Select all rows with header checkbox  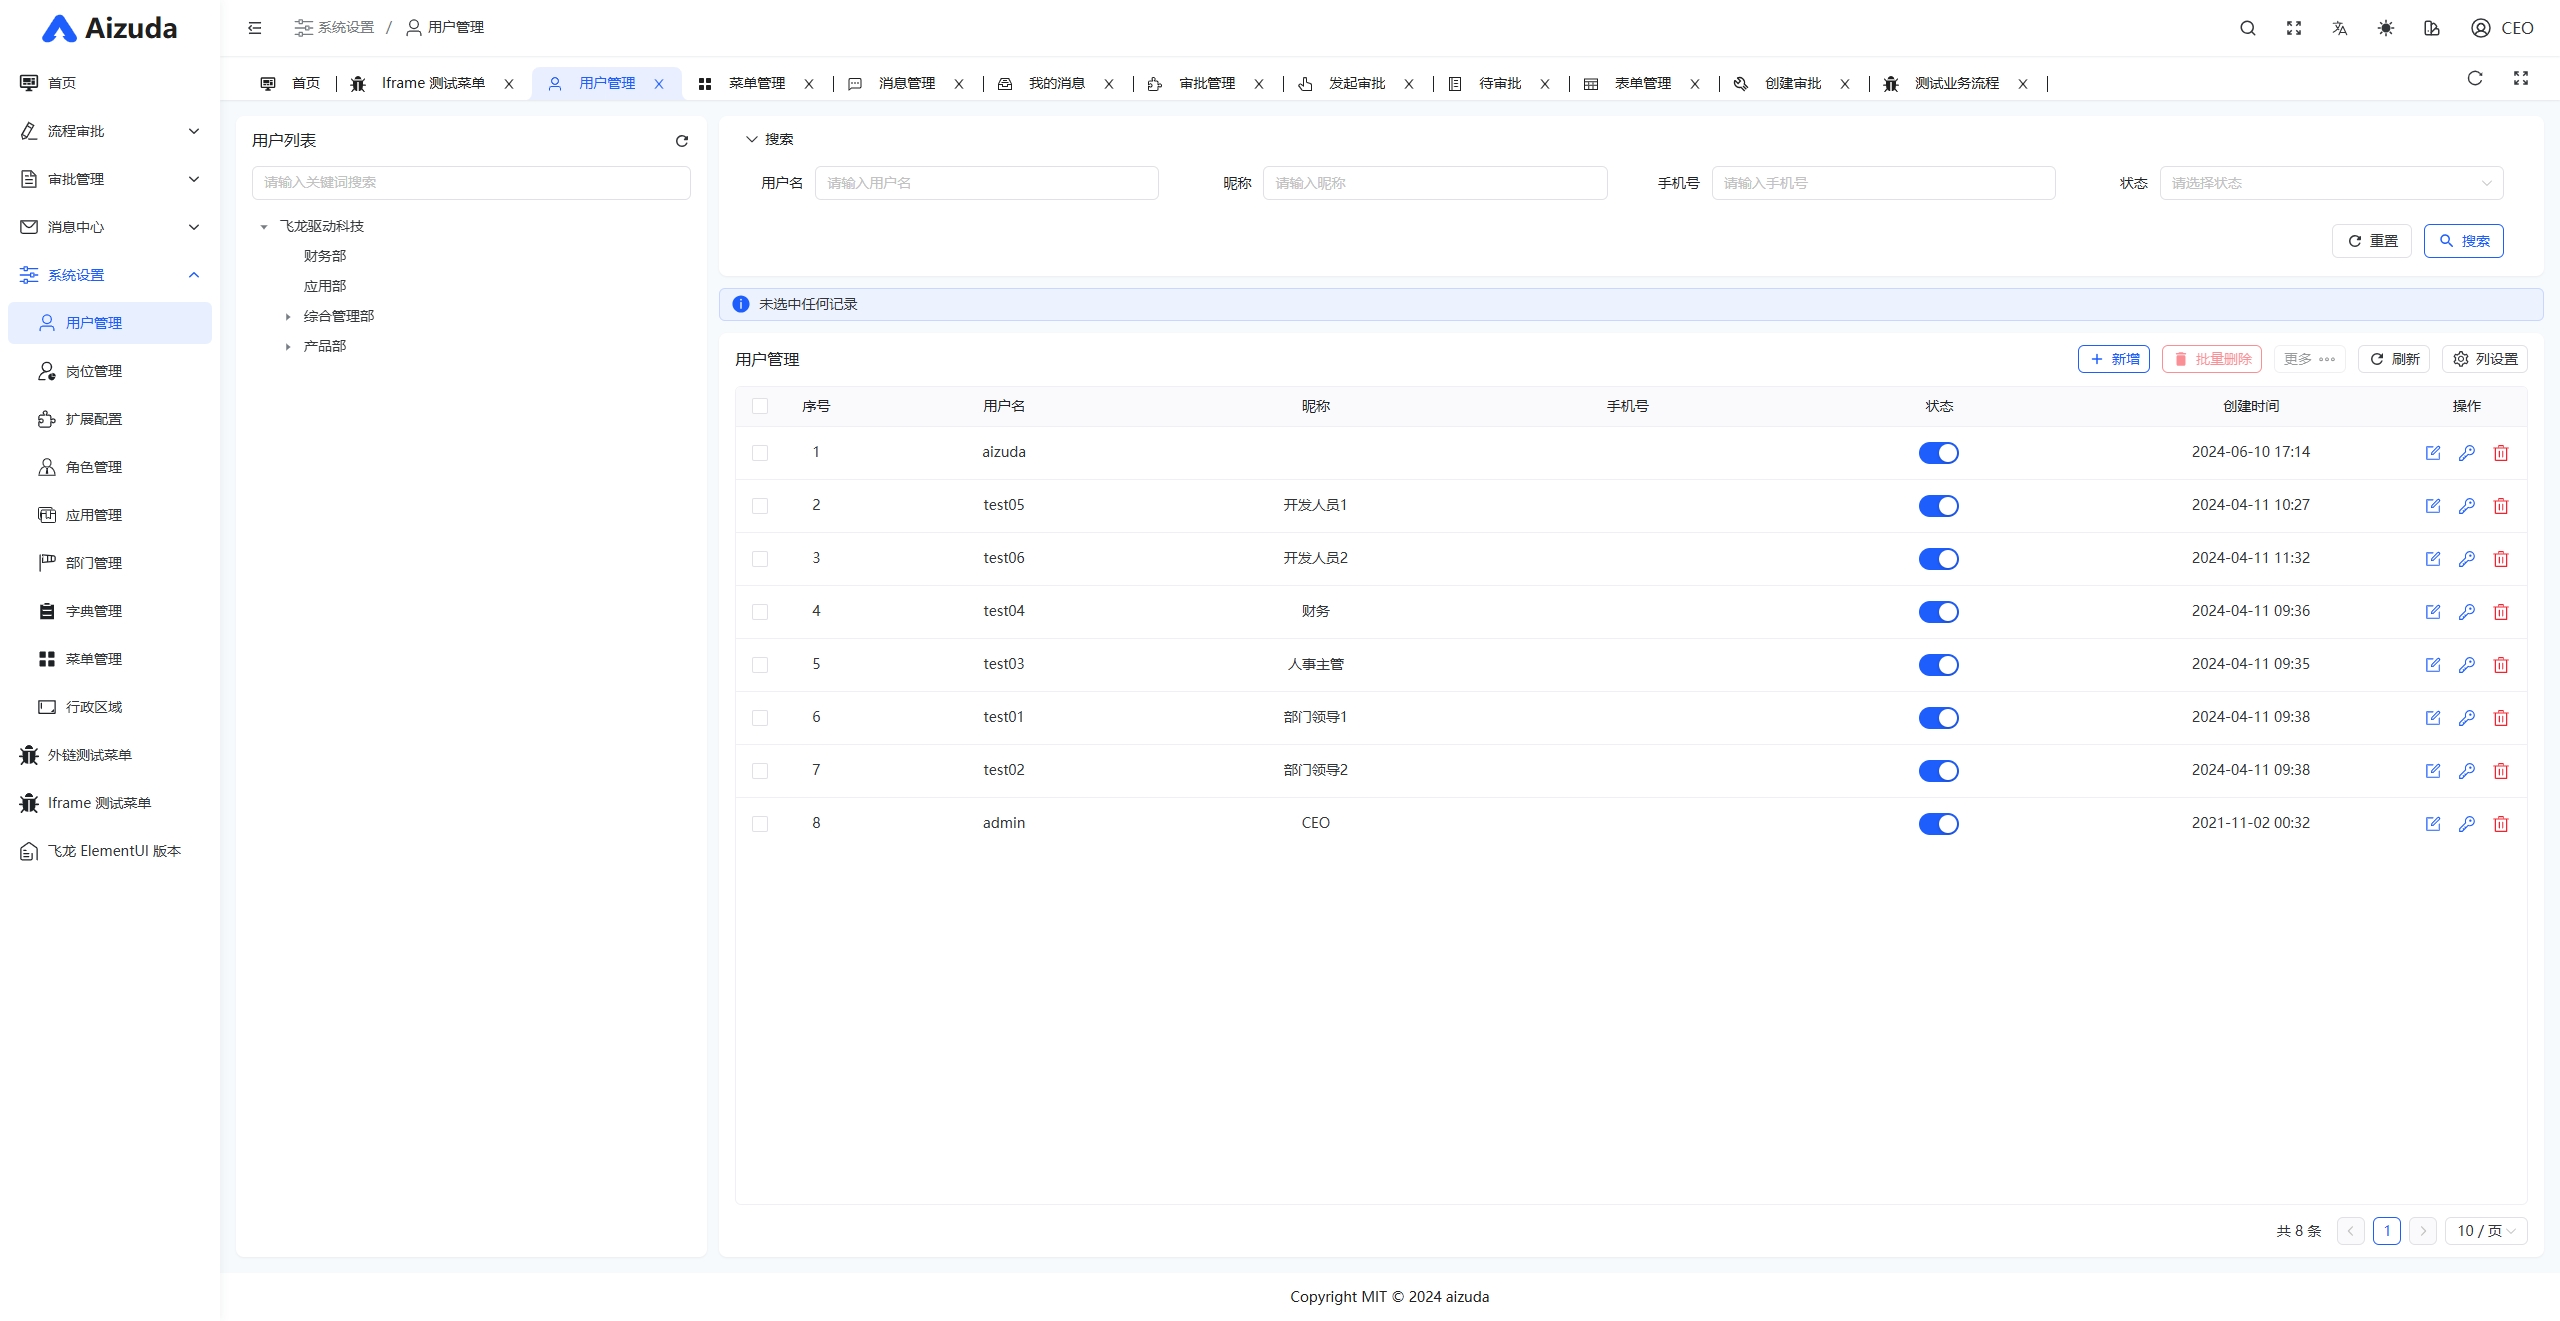tap(760, 406)
